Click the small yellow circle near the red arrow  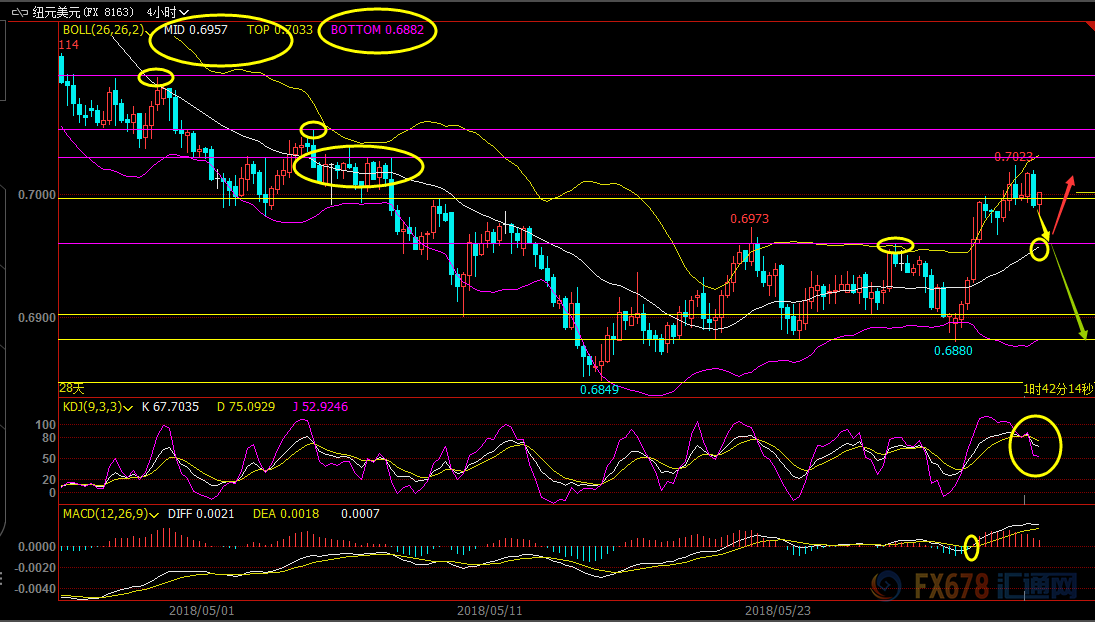point(1039,249)
